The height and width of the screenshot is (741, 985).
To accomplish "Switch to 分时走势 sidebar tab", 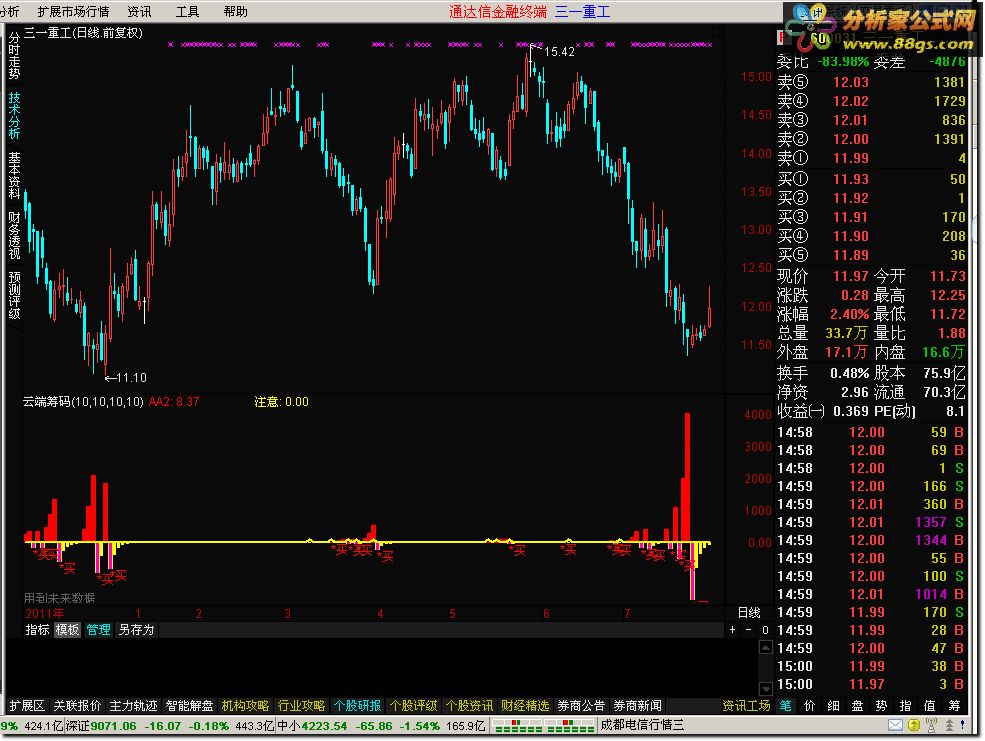I will coord(14,56).
